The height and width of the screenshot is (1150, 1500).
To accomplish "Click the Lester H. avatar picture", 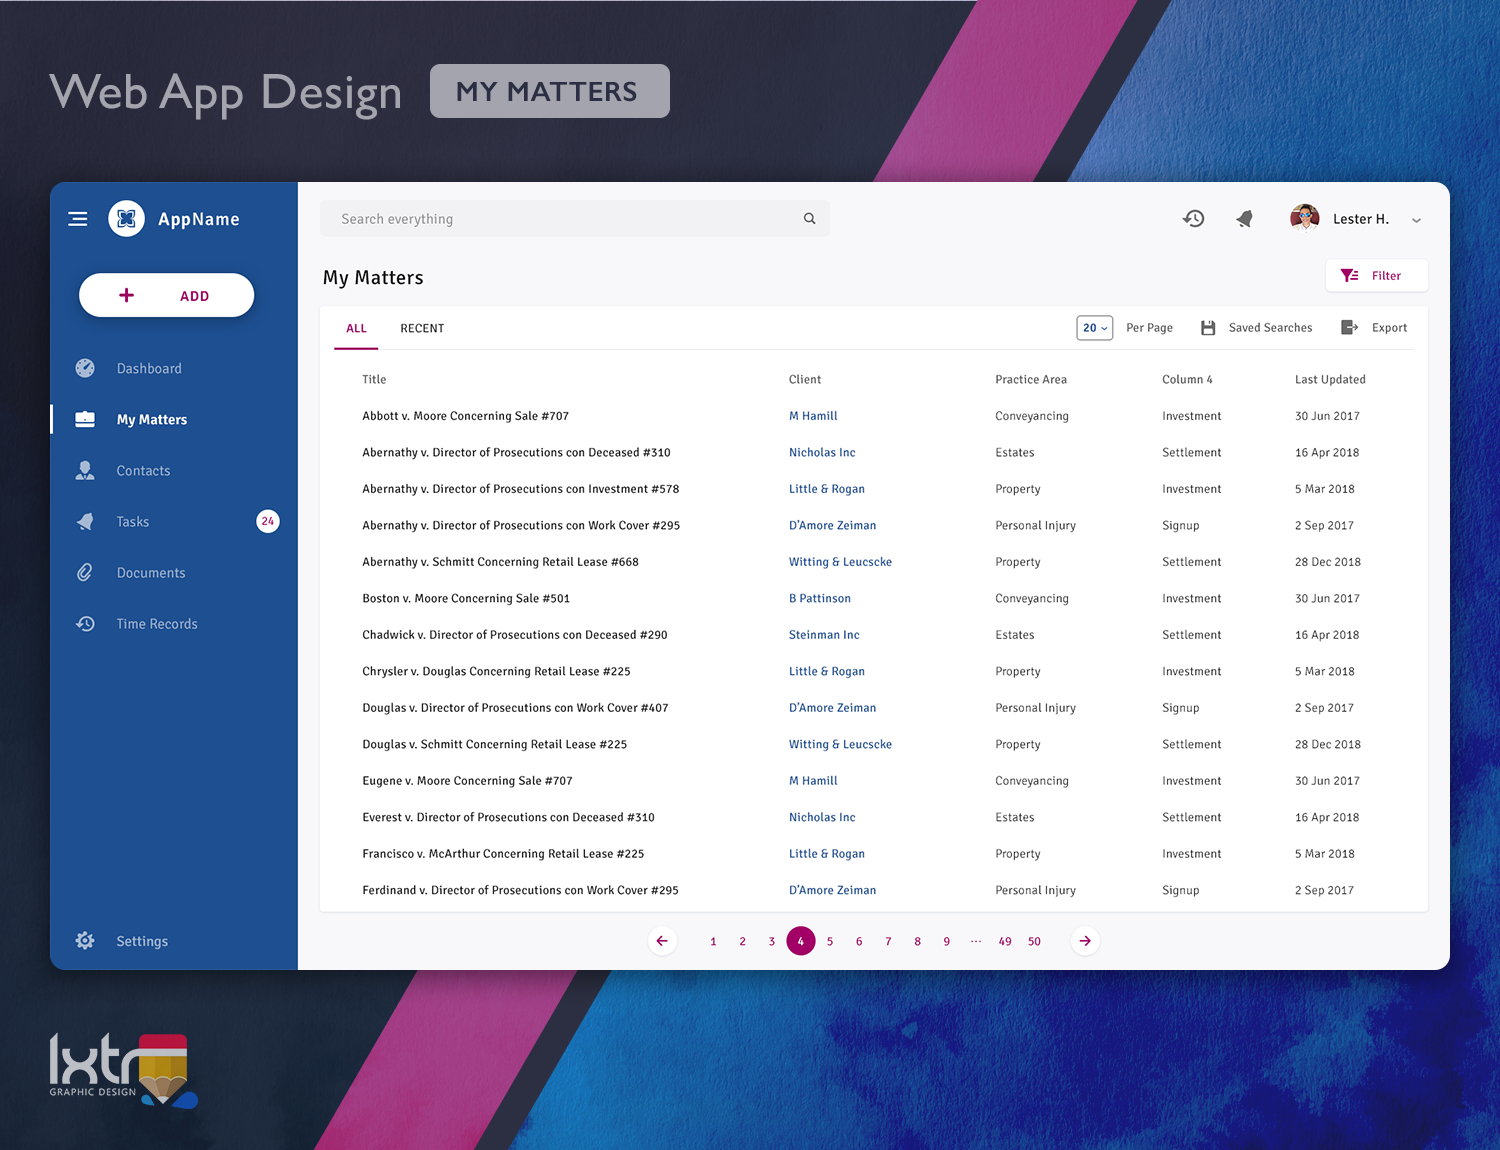I will point(1305,218).
